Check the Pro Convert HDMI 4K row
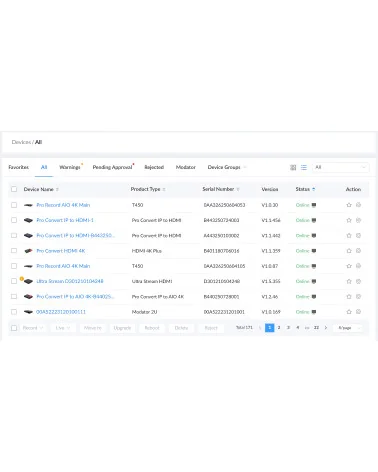Viewport: 378px width, 472px height. pos(14,251)
